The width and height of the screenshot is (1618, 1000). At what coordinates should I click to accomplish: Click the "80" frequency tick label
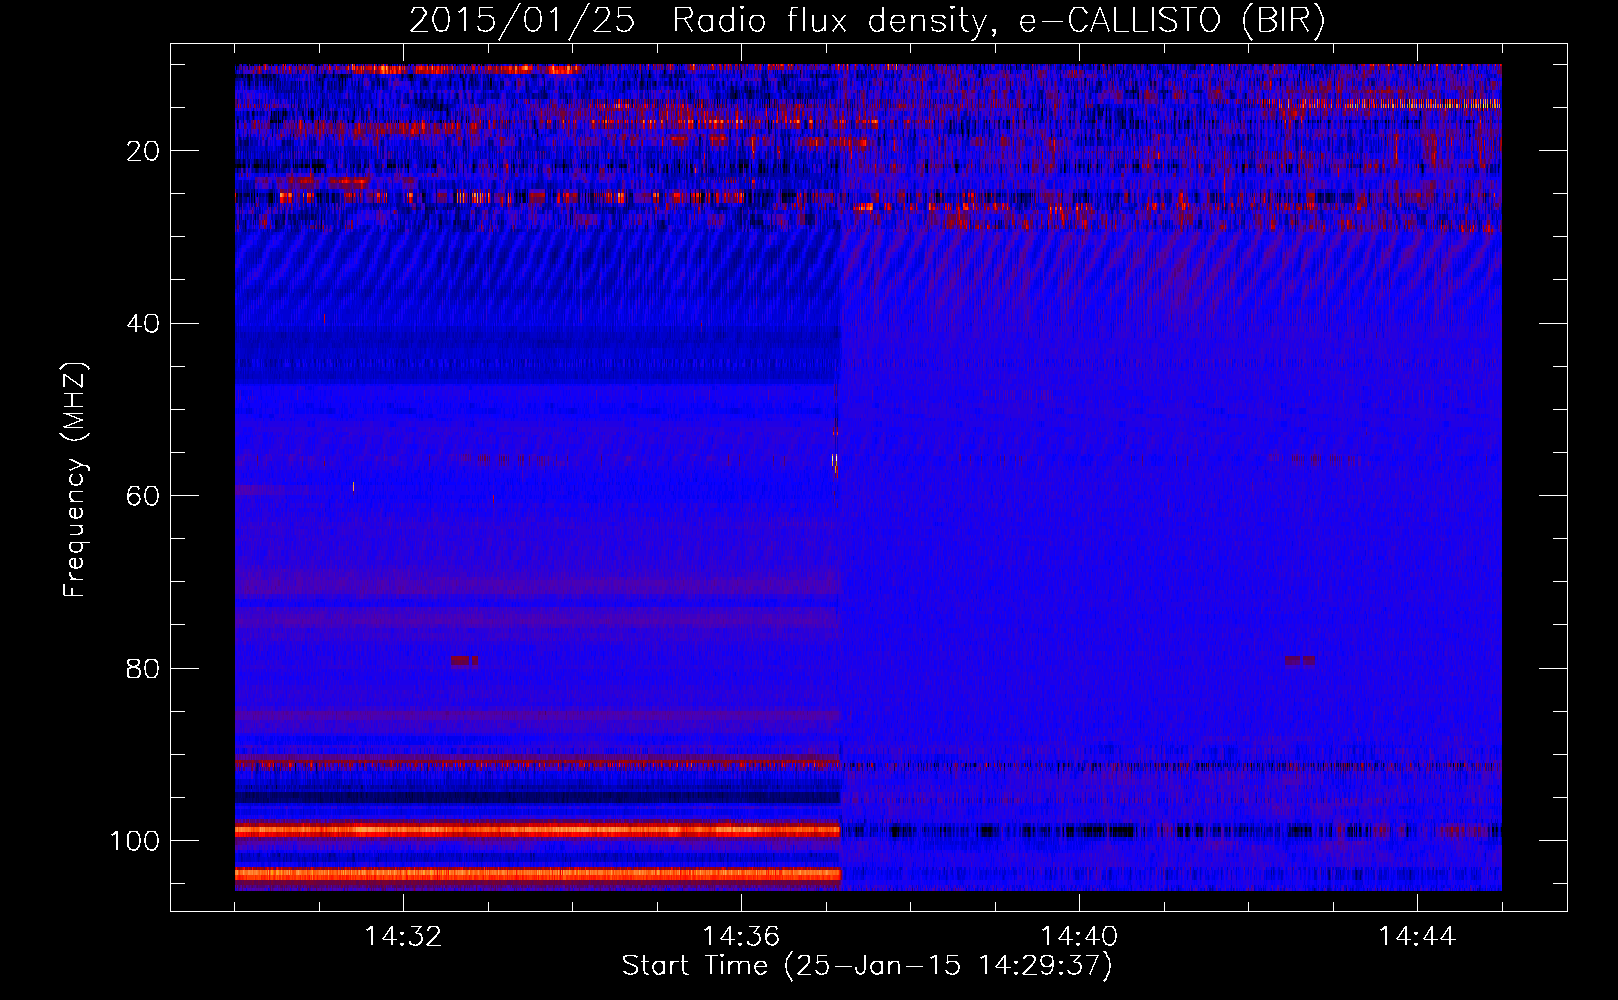[x=144, y=668]
